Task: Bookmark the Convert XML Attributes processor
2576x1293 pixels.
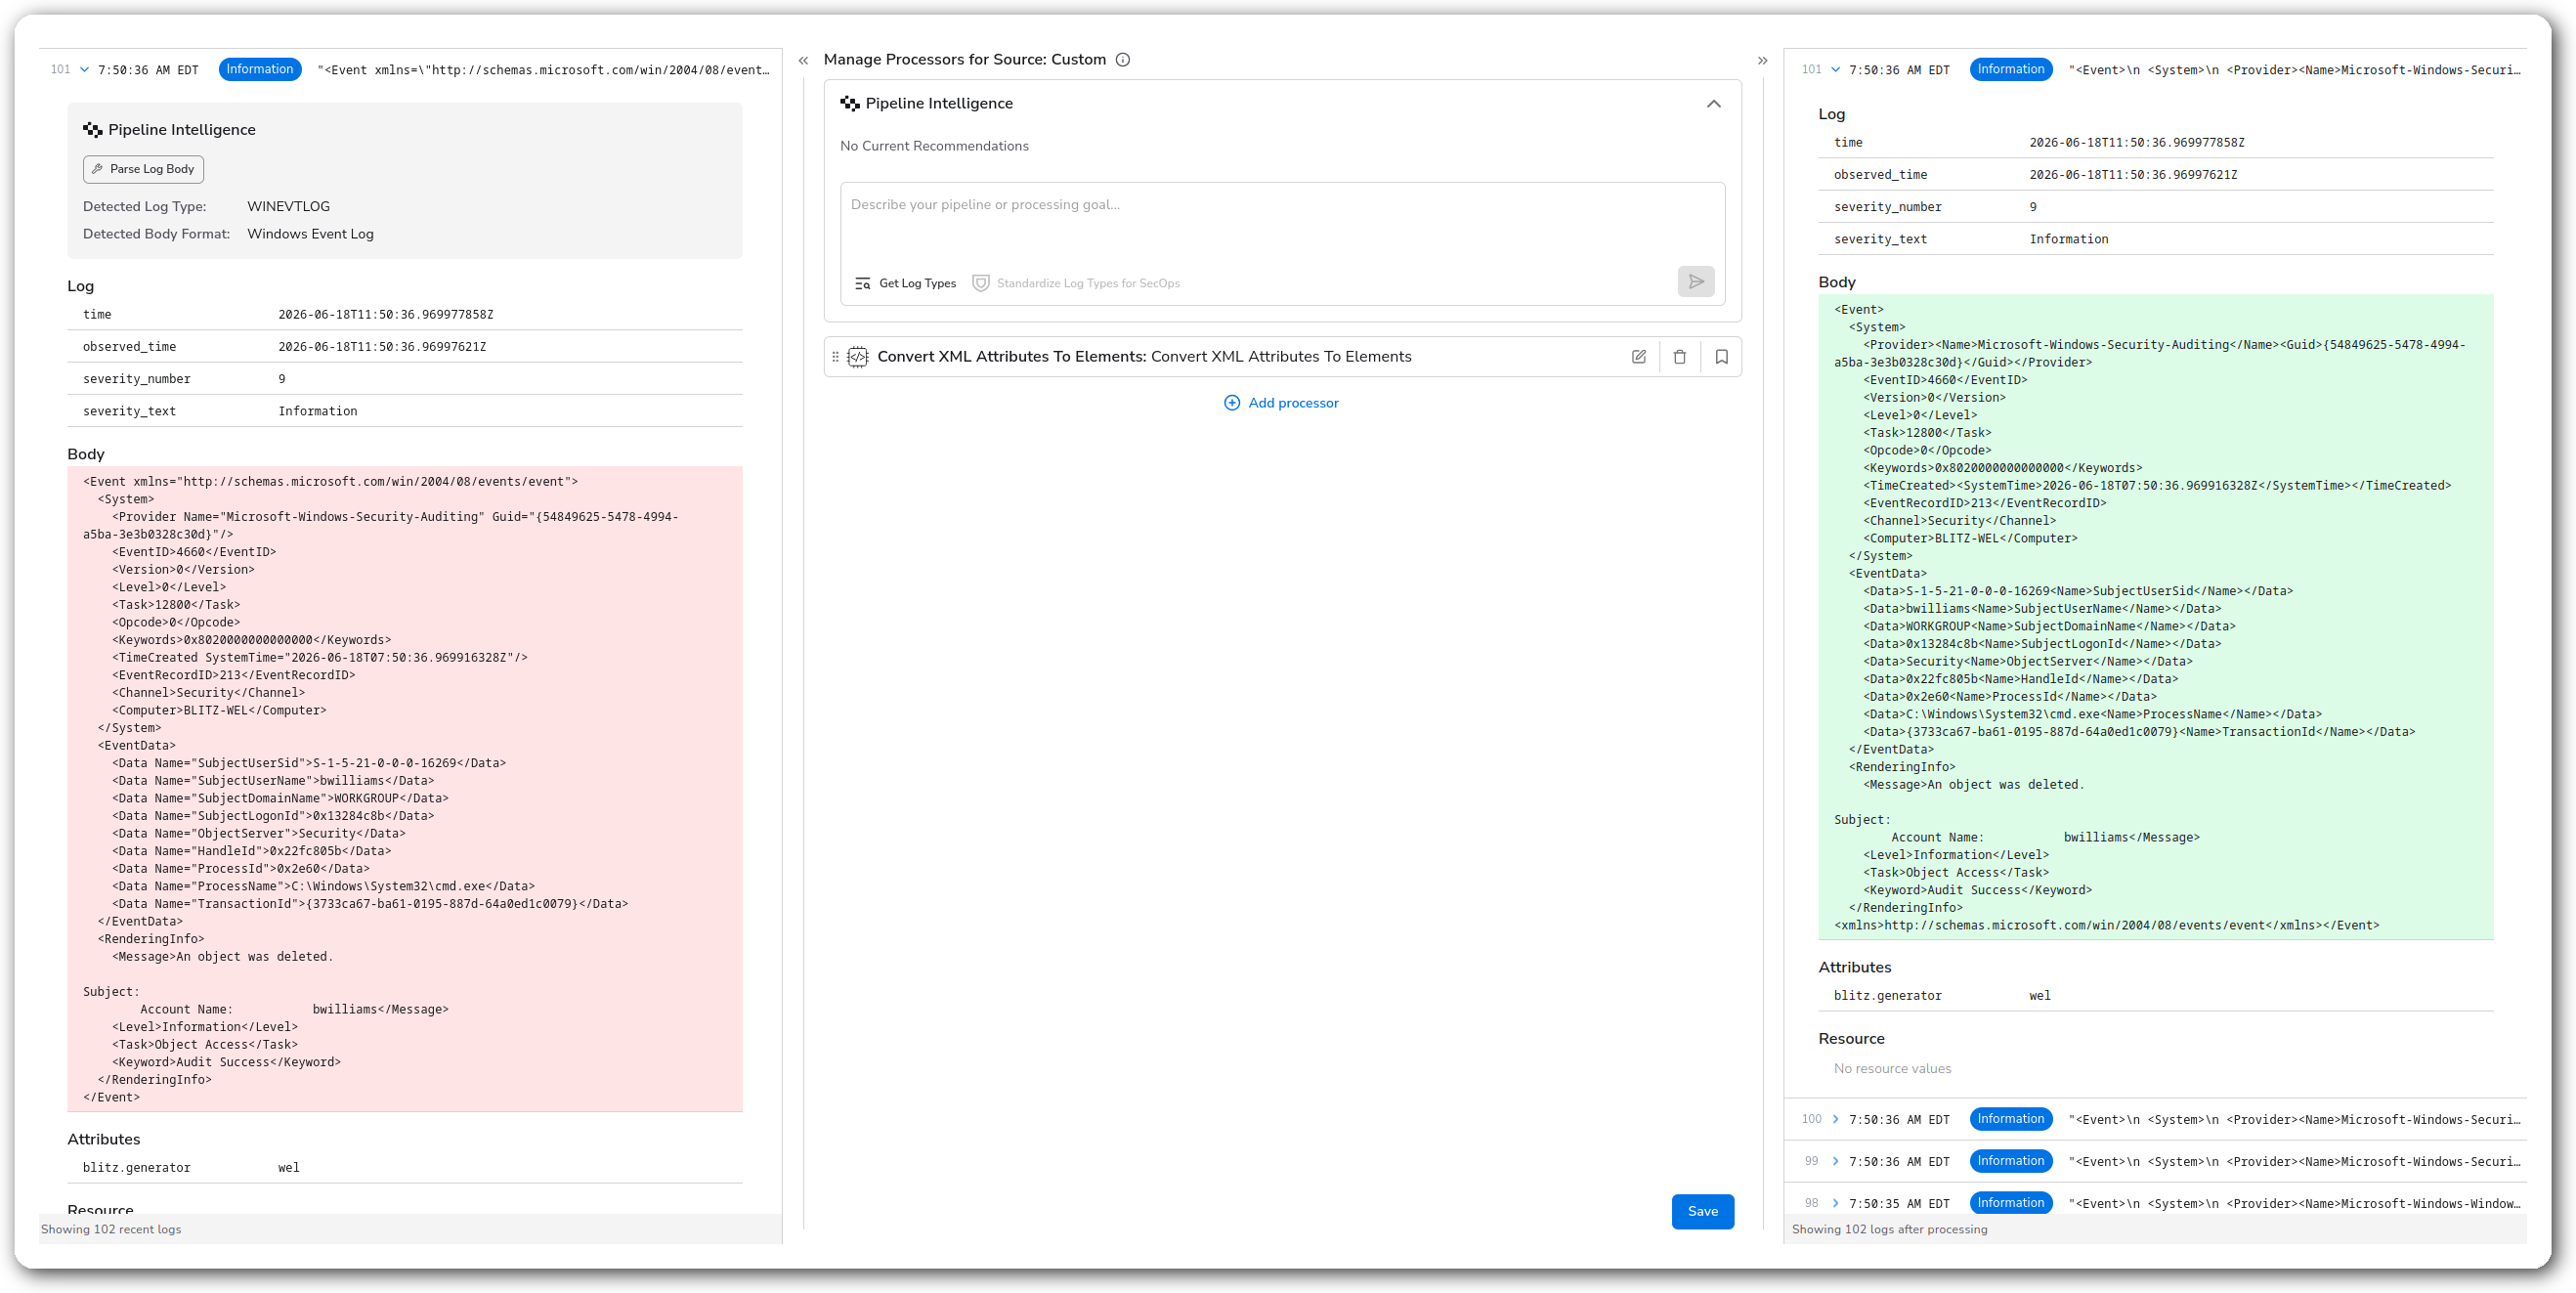Action: (1722, 357)
